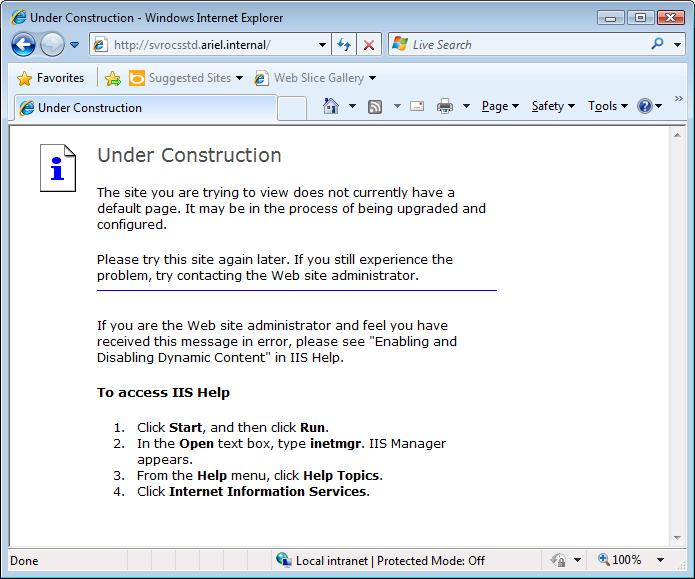Close the Internet Explorer window
Viewport: 695px width, 579px height.
click(671, 18)
